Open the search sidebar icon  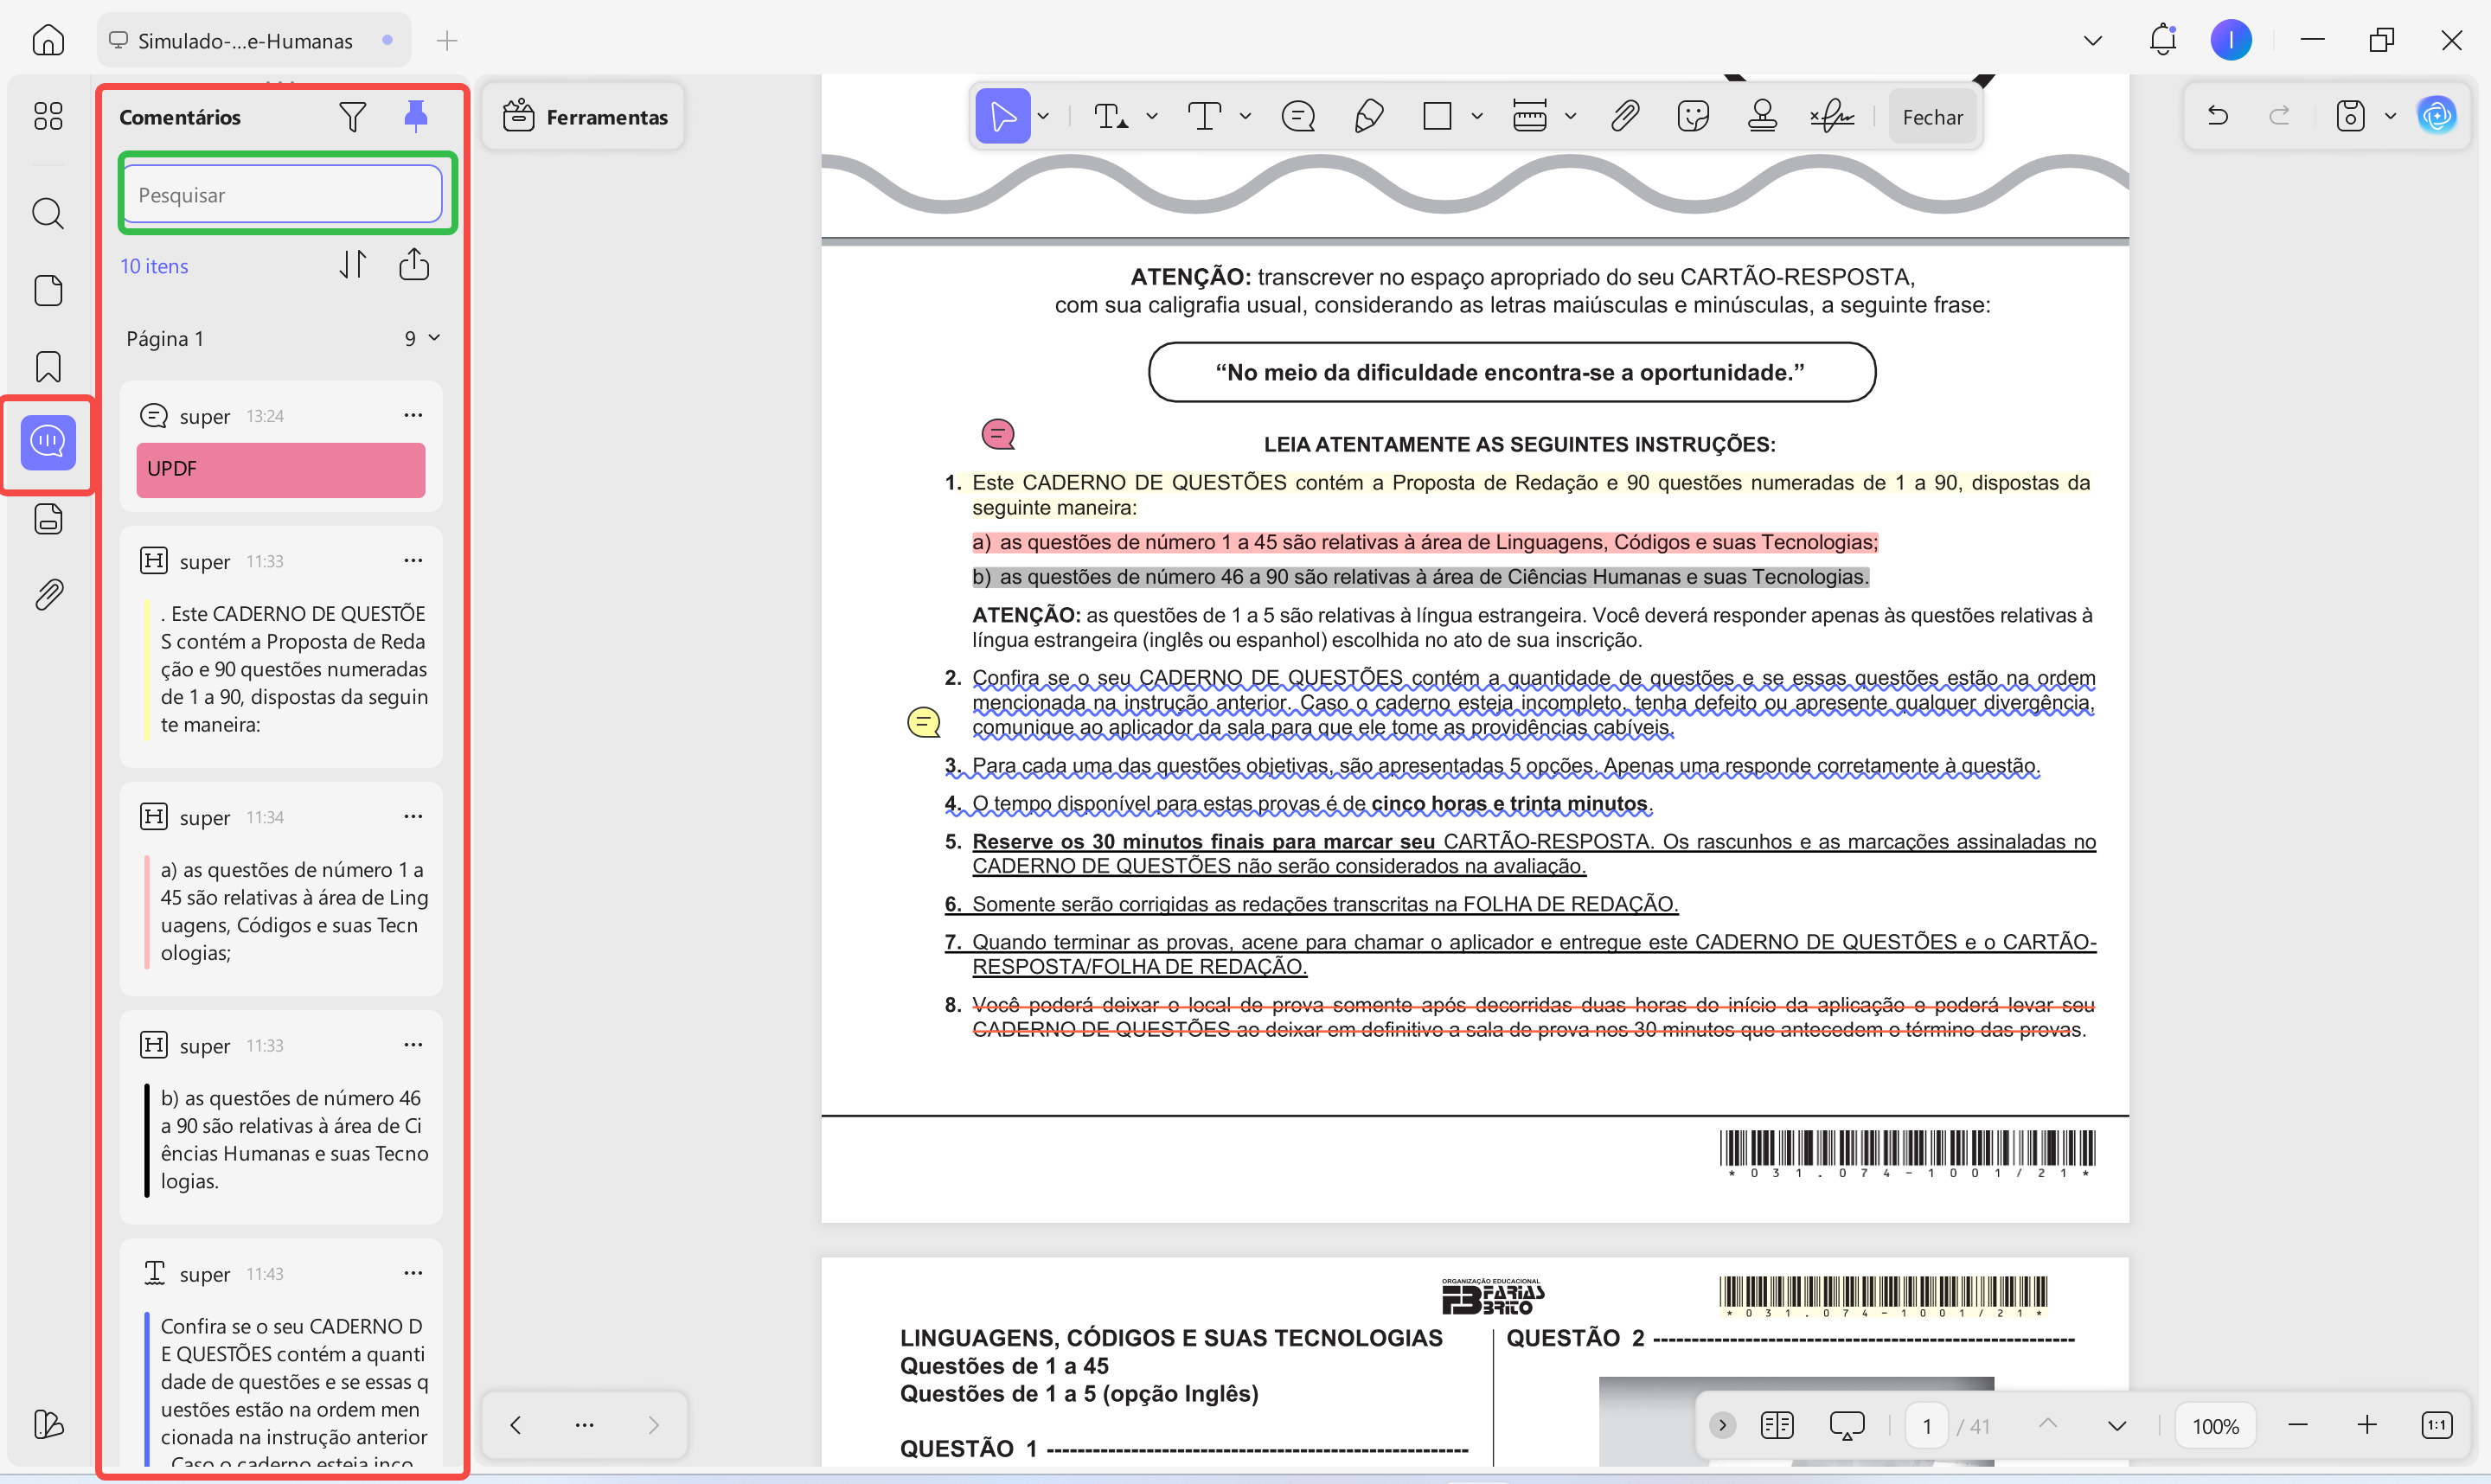(48, 213)
